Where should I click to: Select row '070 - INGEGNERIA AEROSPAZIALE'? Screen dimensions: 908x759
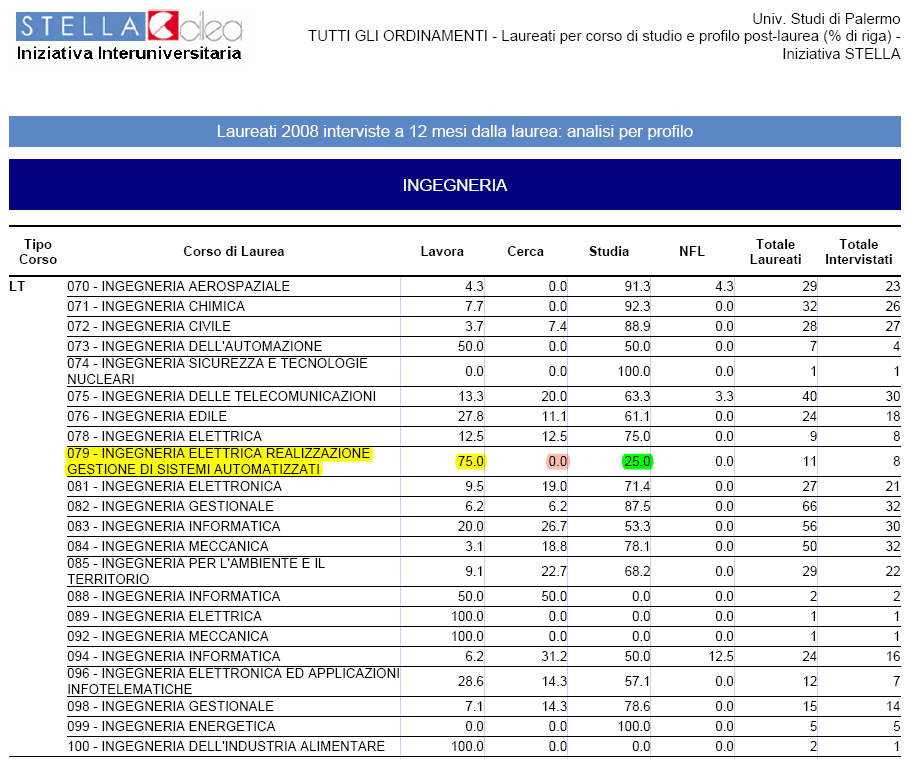(x=484, y=286)
